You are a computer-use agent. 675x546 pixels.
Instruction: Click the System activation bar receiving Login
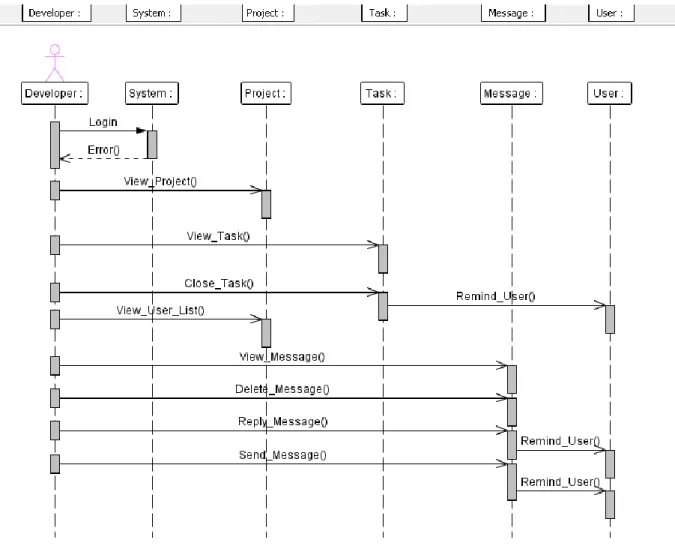tap(152, 144)
